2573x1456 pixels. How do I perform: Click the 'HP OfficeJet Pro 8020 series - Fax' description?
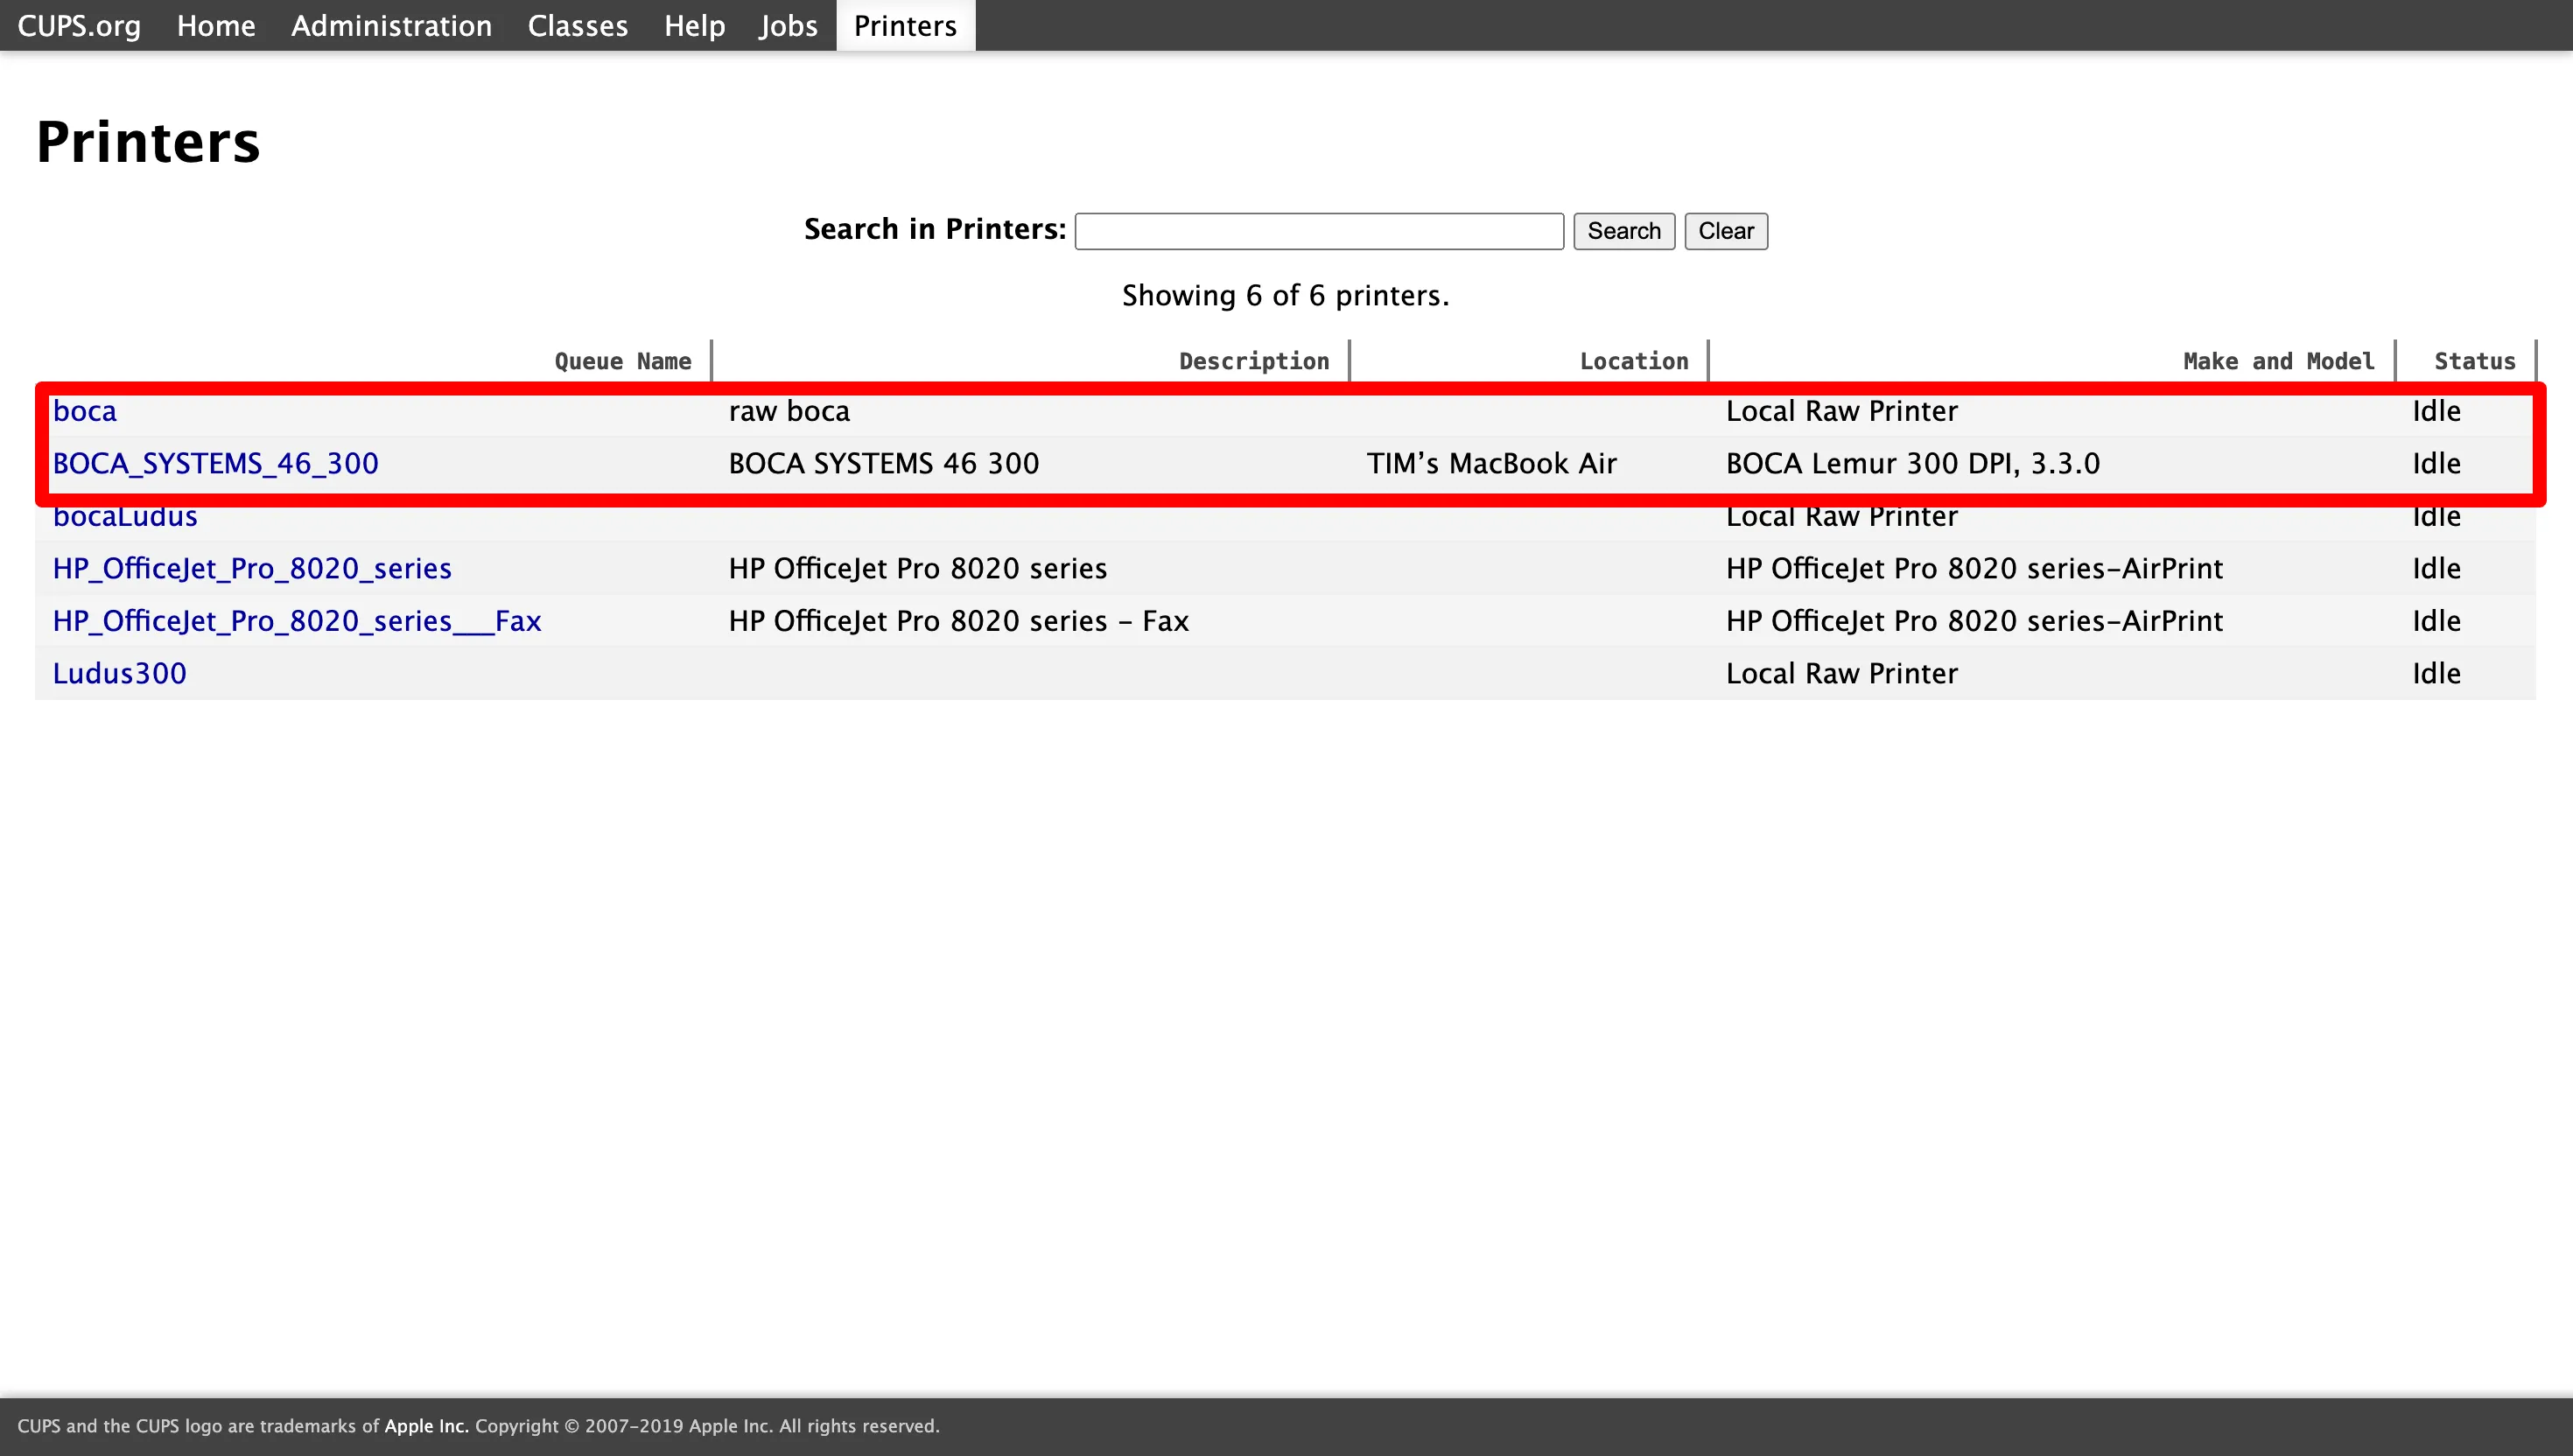pyautogui.click(x=958, y=621)
